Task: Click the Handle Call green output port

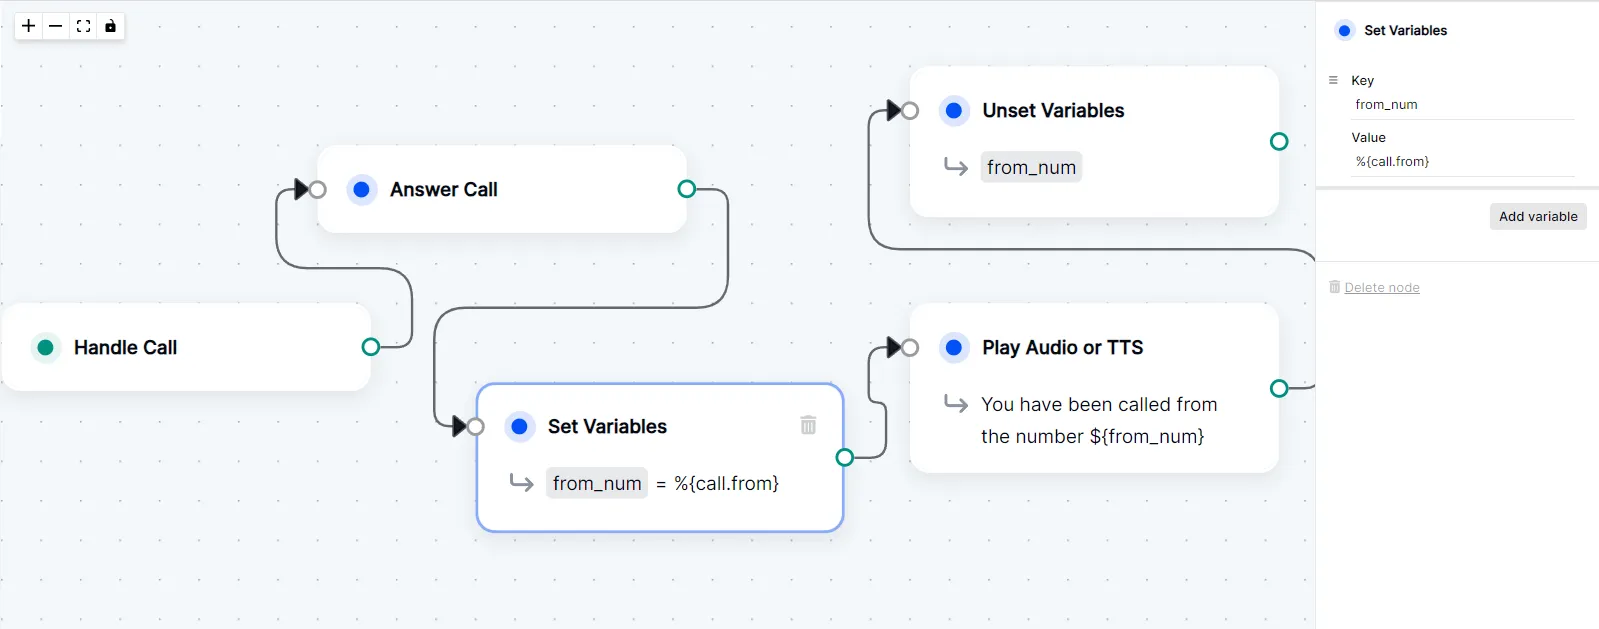Action: click(x=371, y=347)
